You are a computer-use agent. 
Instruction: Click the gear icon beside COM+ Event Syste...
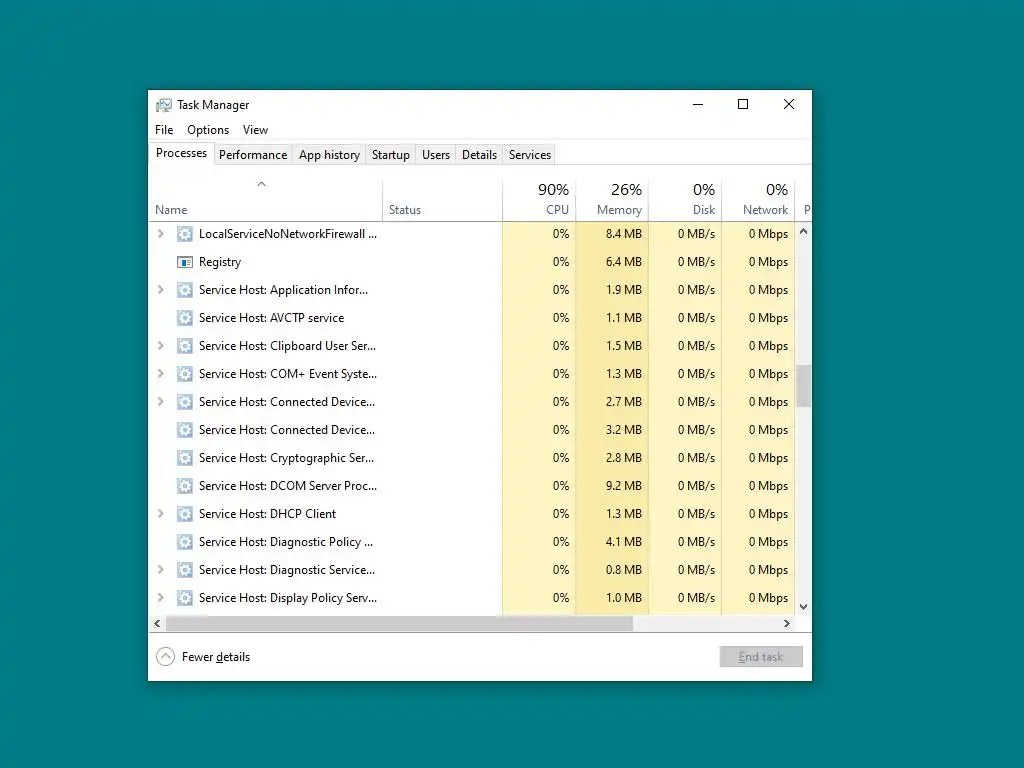point(185,374)
